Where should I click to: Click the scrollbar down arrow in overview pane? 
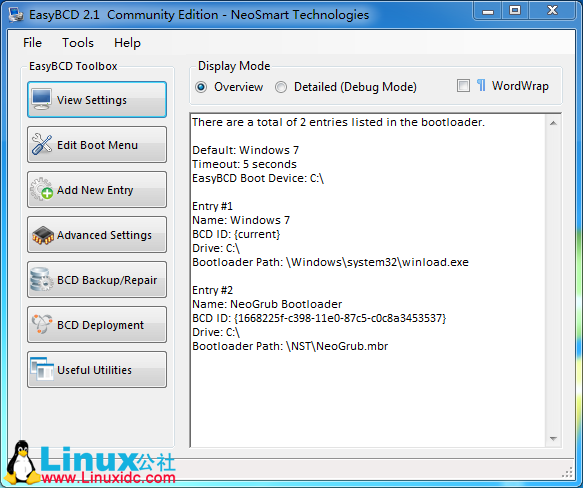[553, 439]
